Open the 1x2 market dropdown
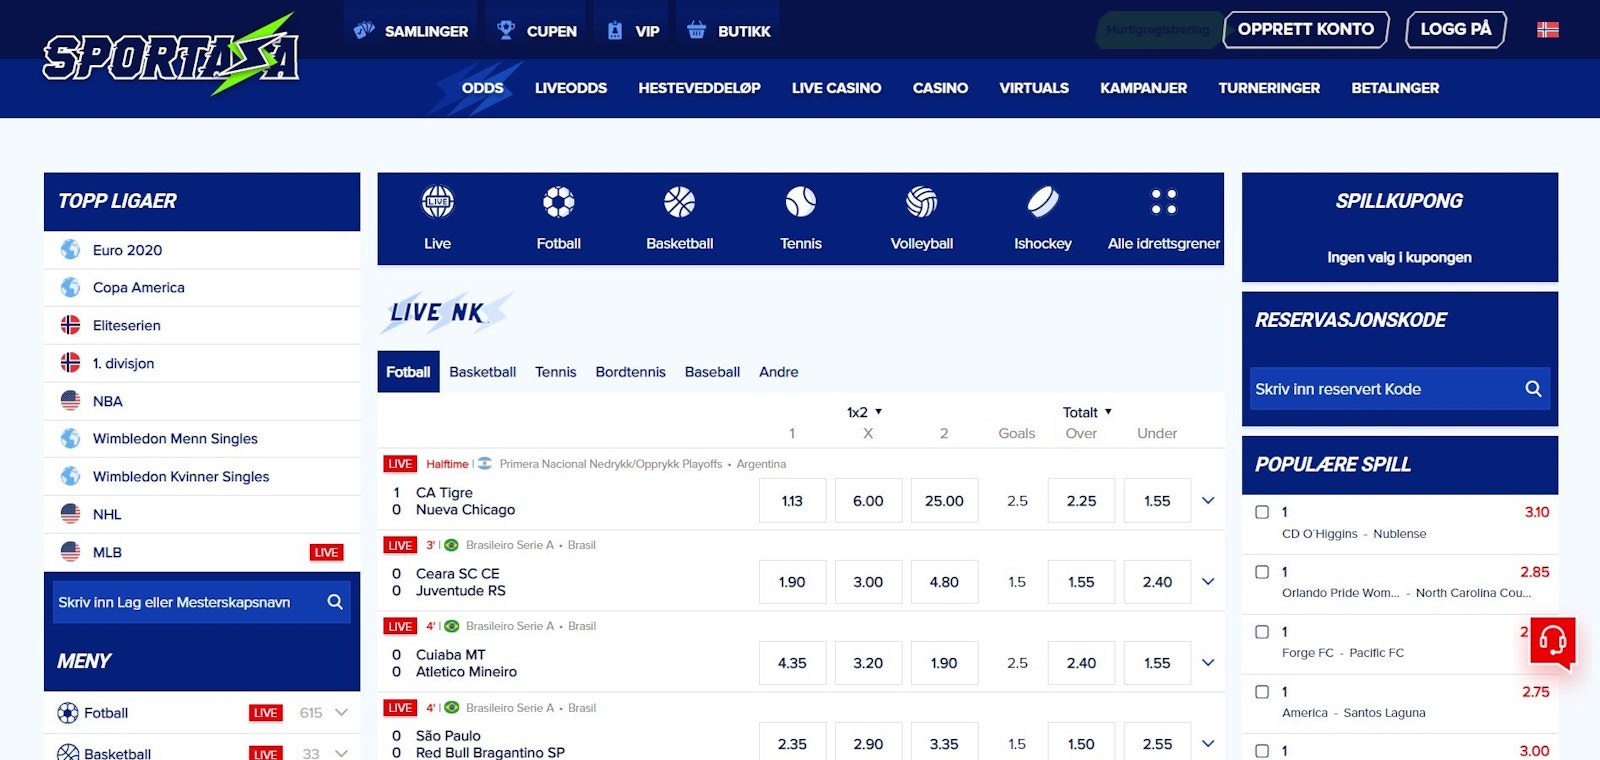This screenshot has height=760, width=1600. coord(864,412)
